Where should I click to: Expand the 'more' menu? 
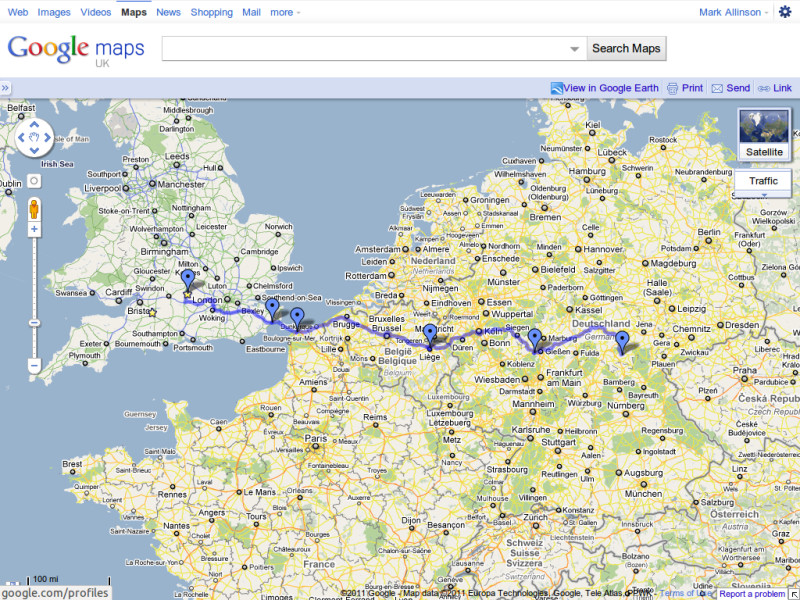pos(285,12)
